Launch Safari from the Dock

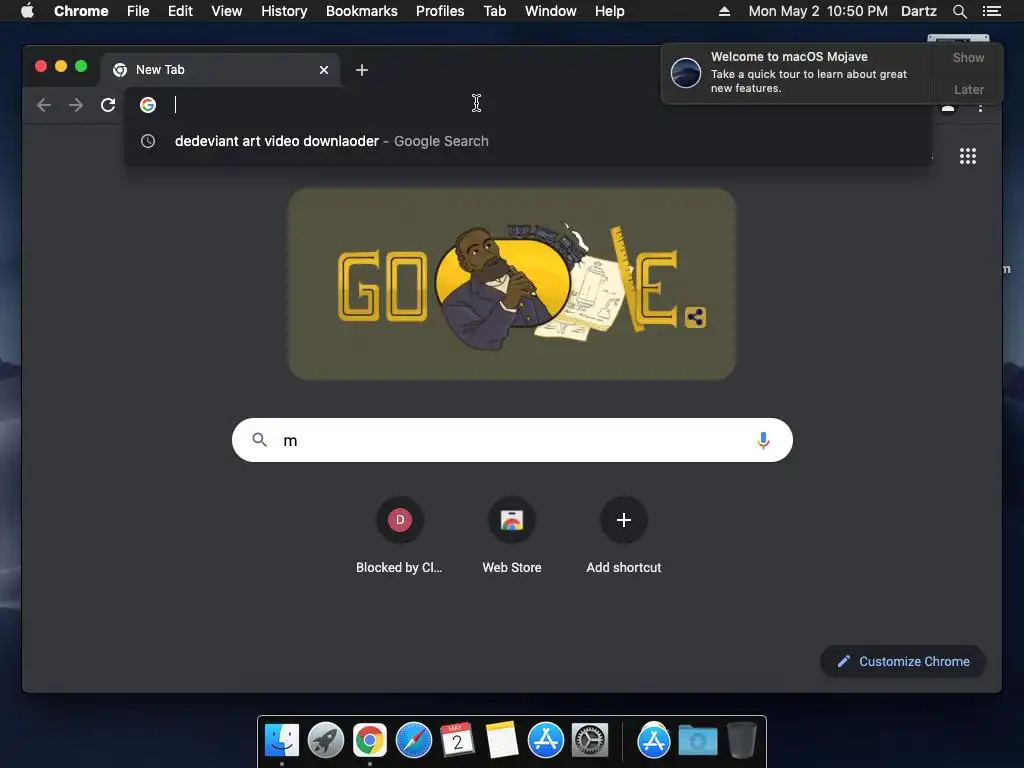point(414,741)
